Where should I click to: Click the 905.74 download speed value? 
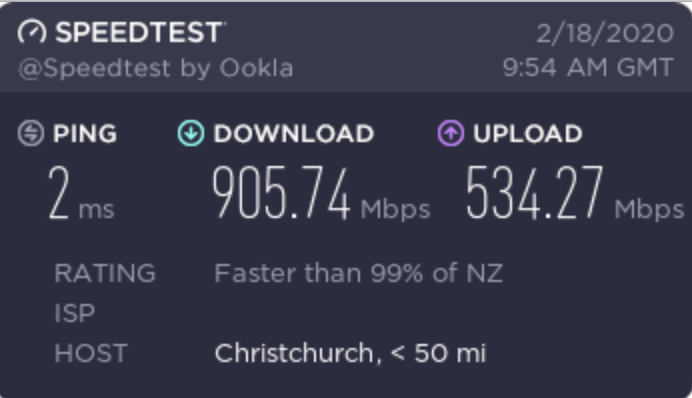[x=281, y=193]
